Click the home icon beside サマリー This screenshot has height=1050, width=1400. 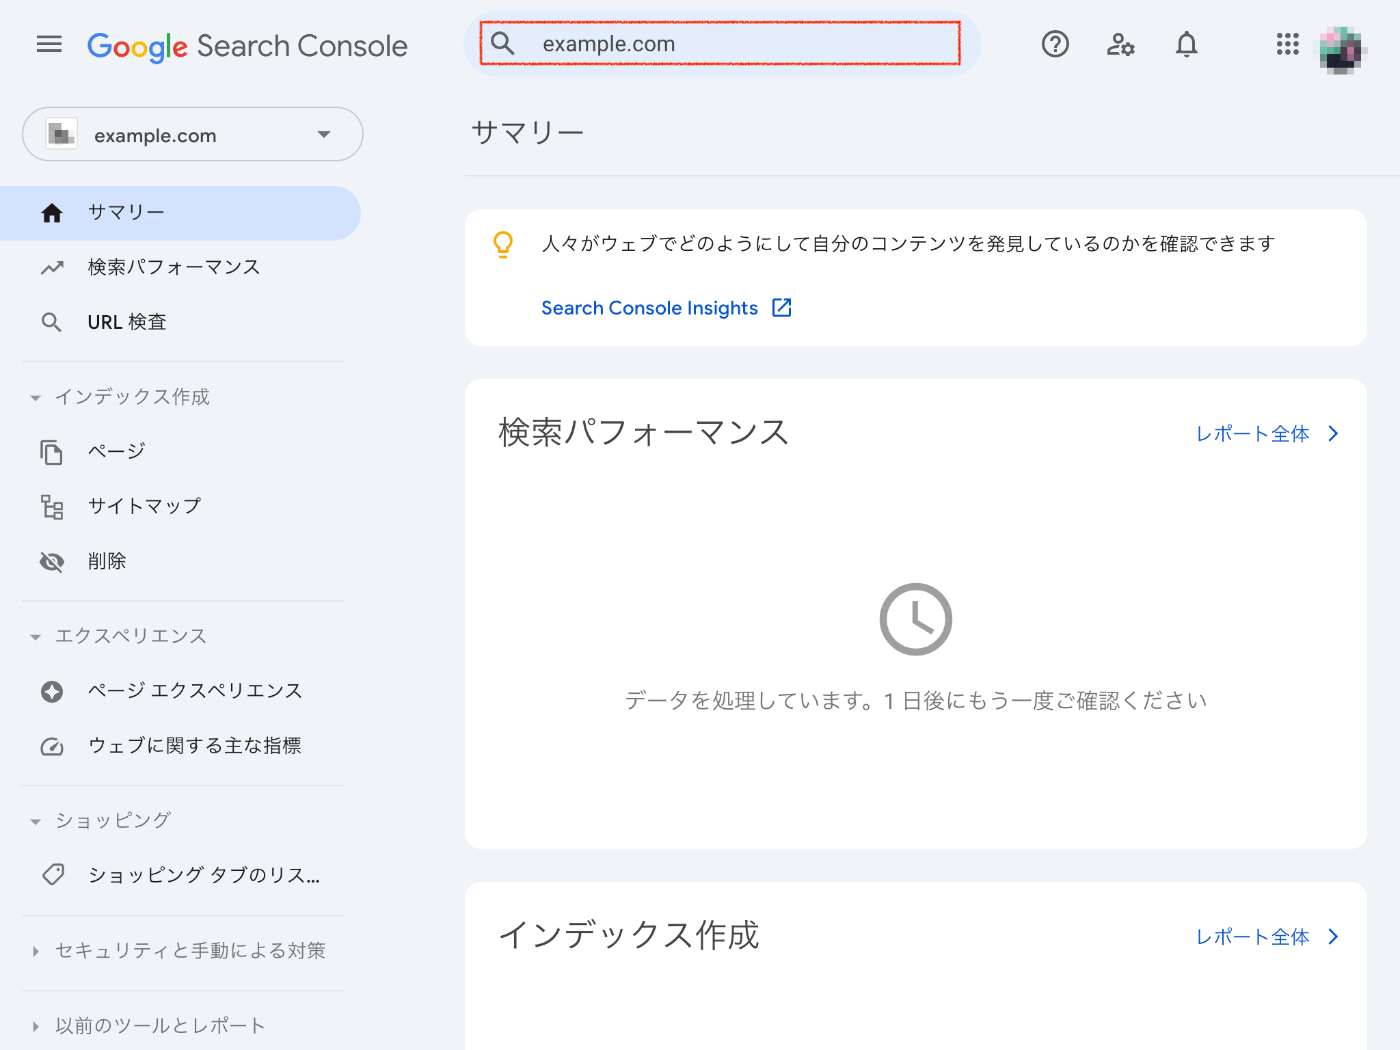pos(52,213)
